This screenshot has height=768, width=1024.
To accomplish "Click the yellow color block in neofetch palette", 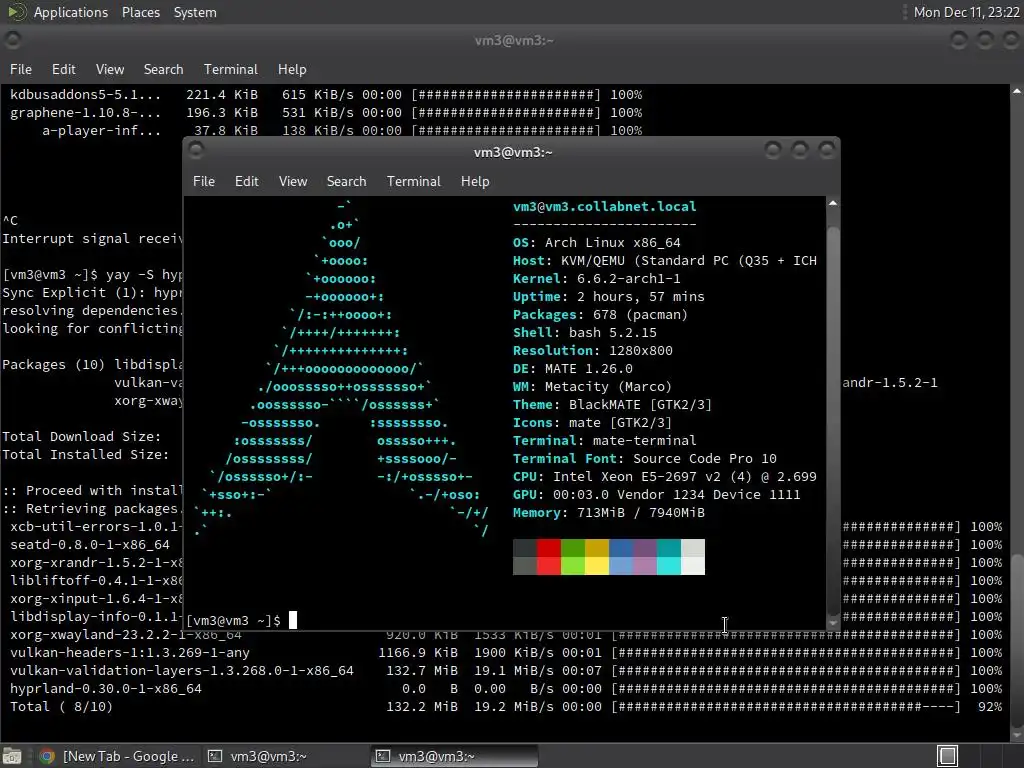I will coord(597,557).
